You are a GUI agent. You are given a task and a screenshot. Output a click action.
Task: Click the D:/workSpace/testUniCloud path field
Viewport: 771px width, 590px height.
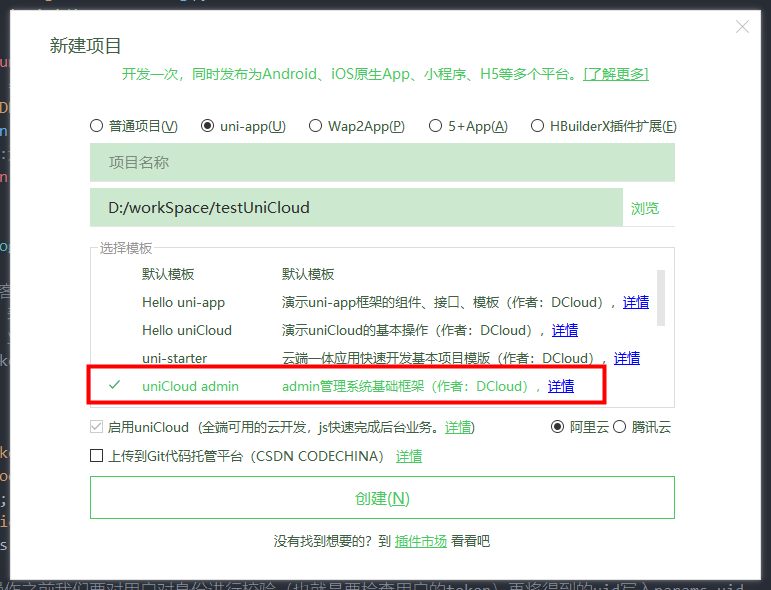[356, 207]
